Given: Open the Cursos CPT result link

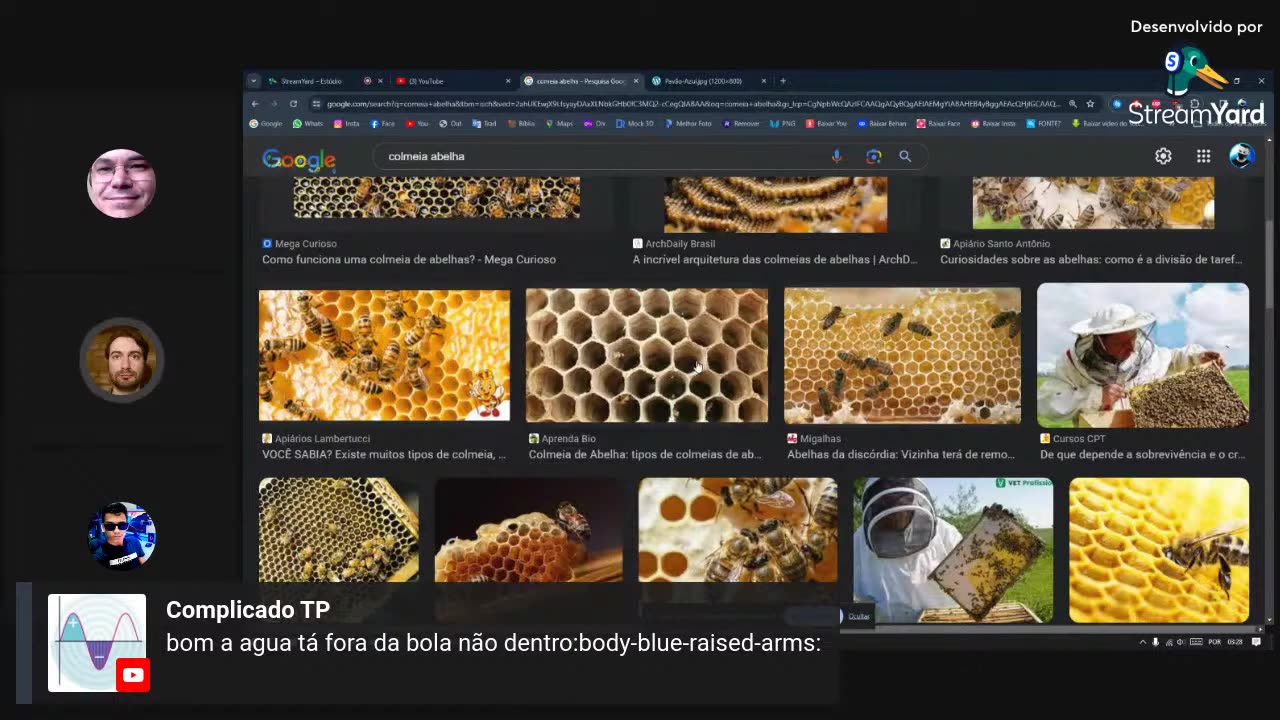Looking at the screenshot, I should coord(1142,454).
